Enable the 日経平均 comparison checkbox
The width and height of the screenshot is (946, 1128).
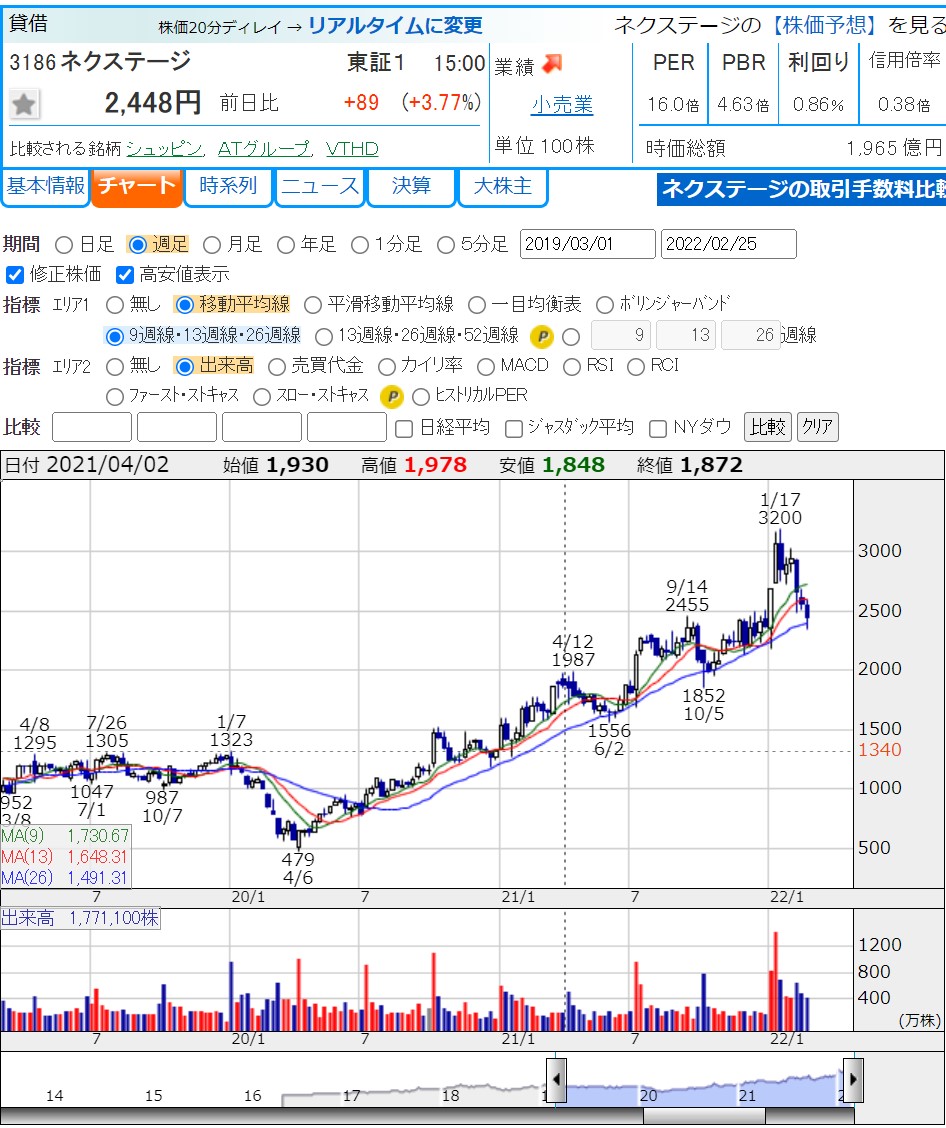point(404,428)
